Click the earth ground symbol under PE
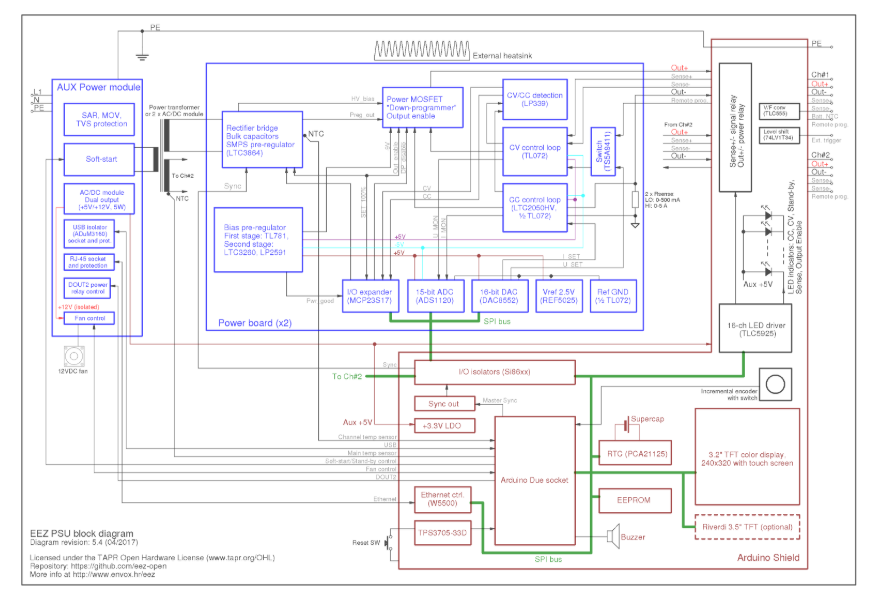The image size is (875, 608). pyautogui.click(x=142, y=55)
